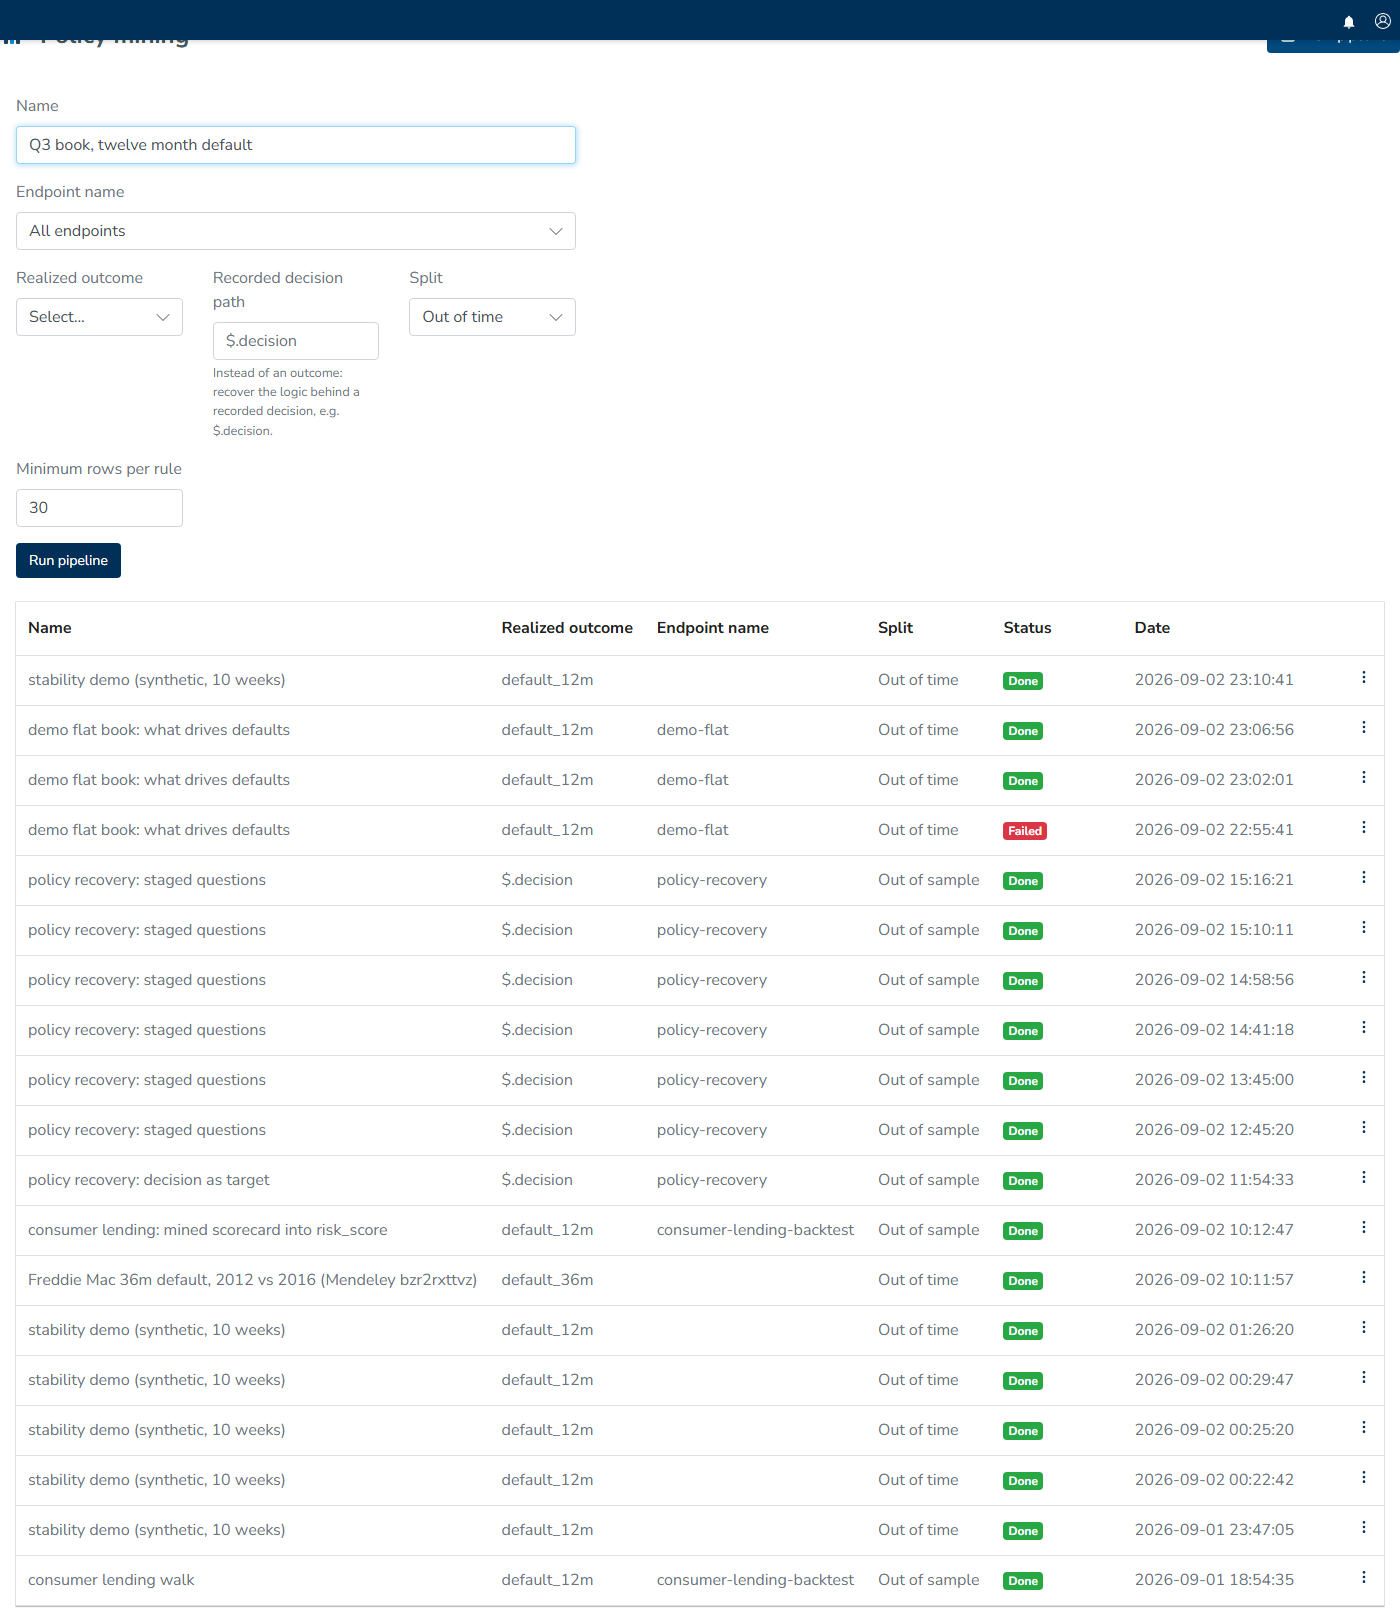The image size is (1400, 1622).
Task: Open the three-dot menu for the 00:25:20 run
Action: (1364, 1428)
